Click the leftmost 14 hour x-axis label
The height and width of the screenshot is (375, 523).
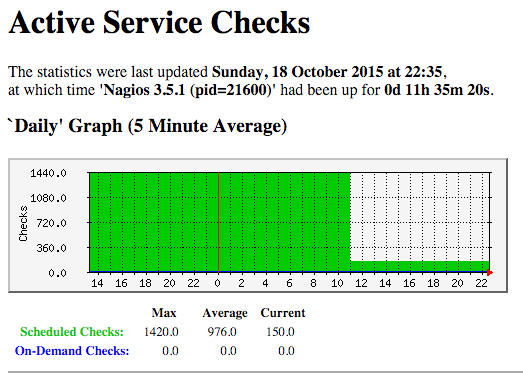97,283
